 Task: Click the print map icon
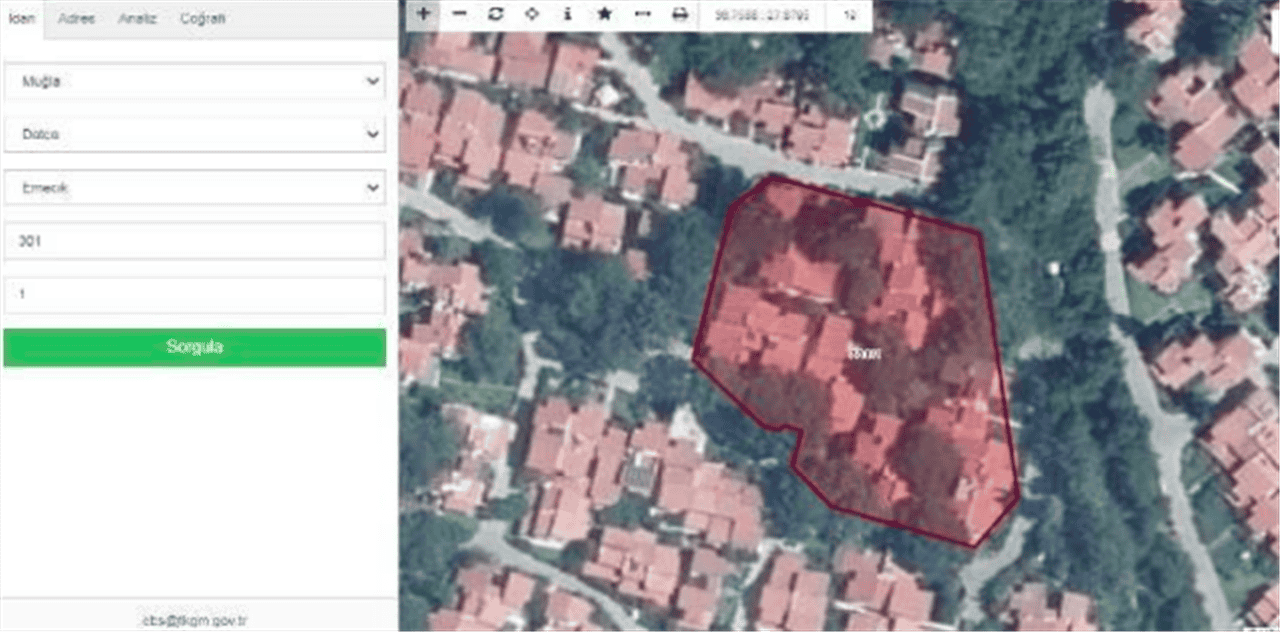tap(680, 14)
